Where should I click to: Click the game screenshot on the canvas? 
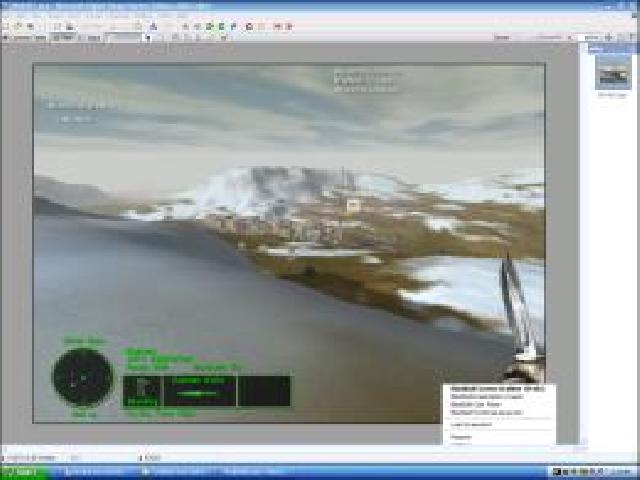pyautogui.click(x=289, y=243)
